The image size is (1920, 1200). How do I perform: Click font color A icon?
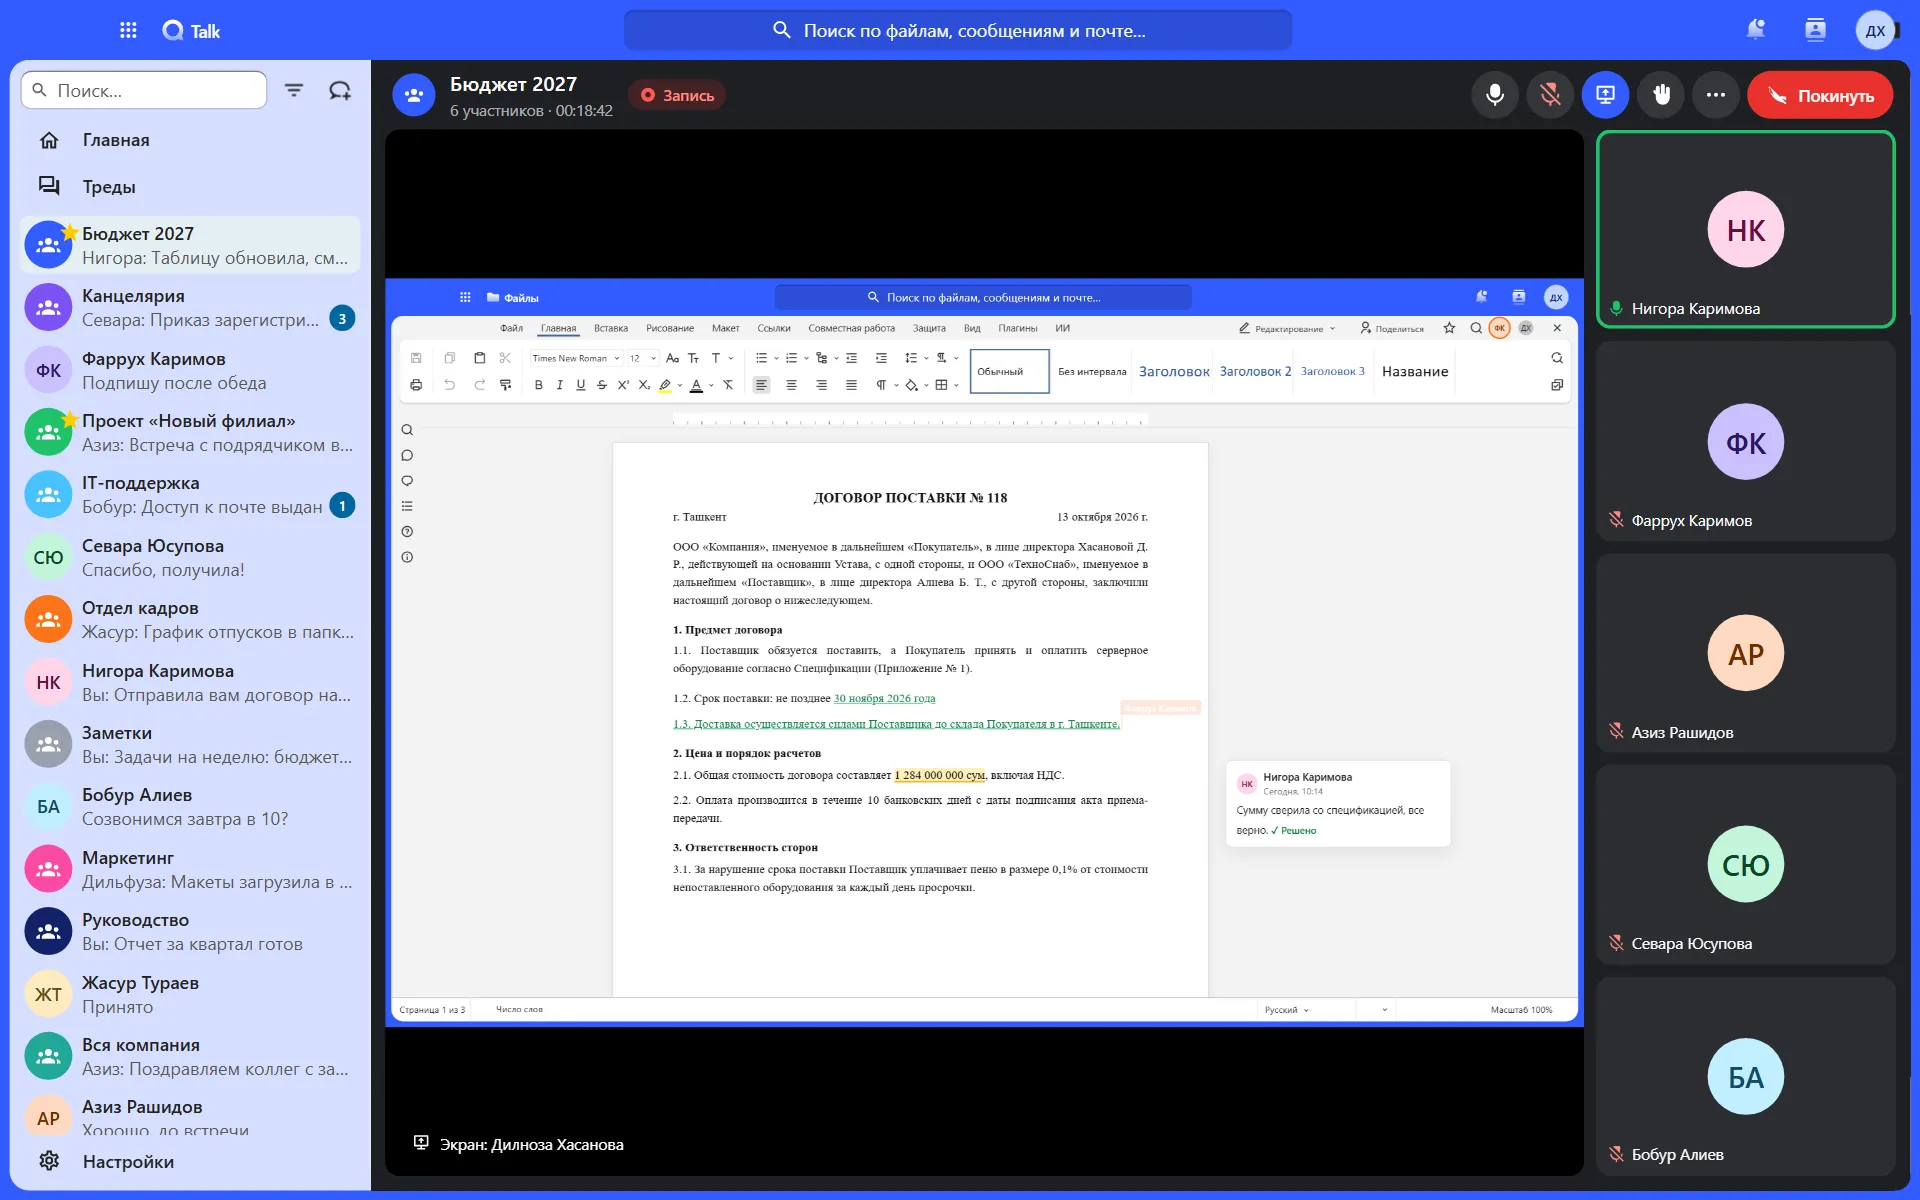(x=697, y=385)
